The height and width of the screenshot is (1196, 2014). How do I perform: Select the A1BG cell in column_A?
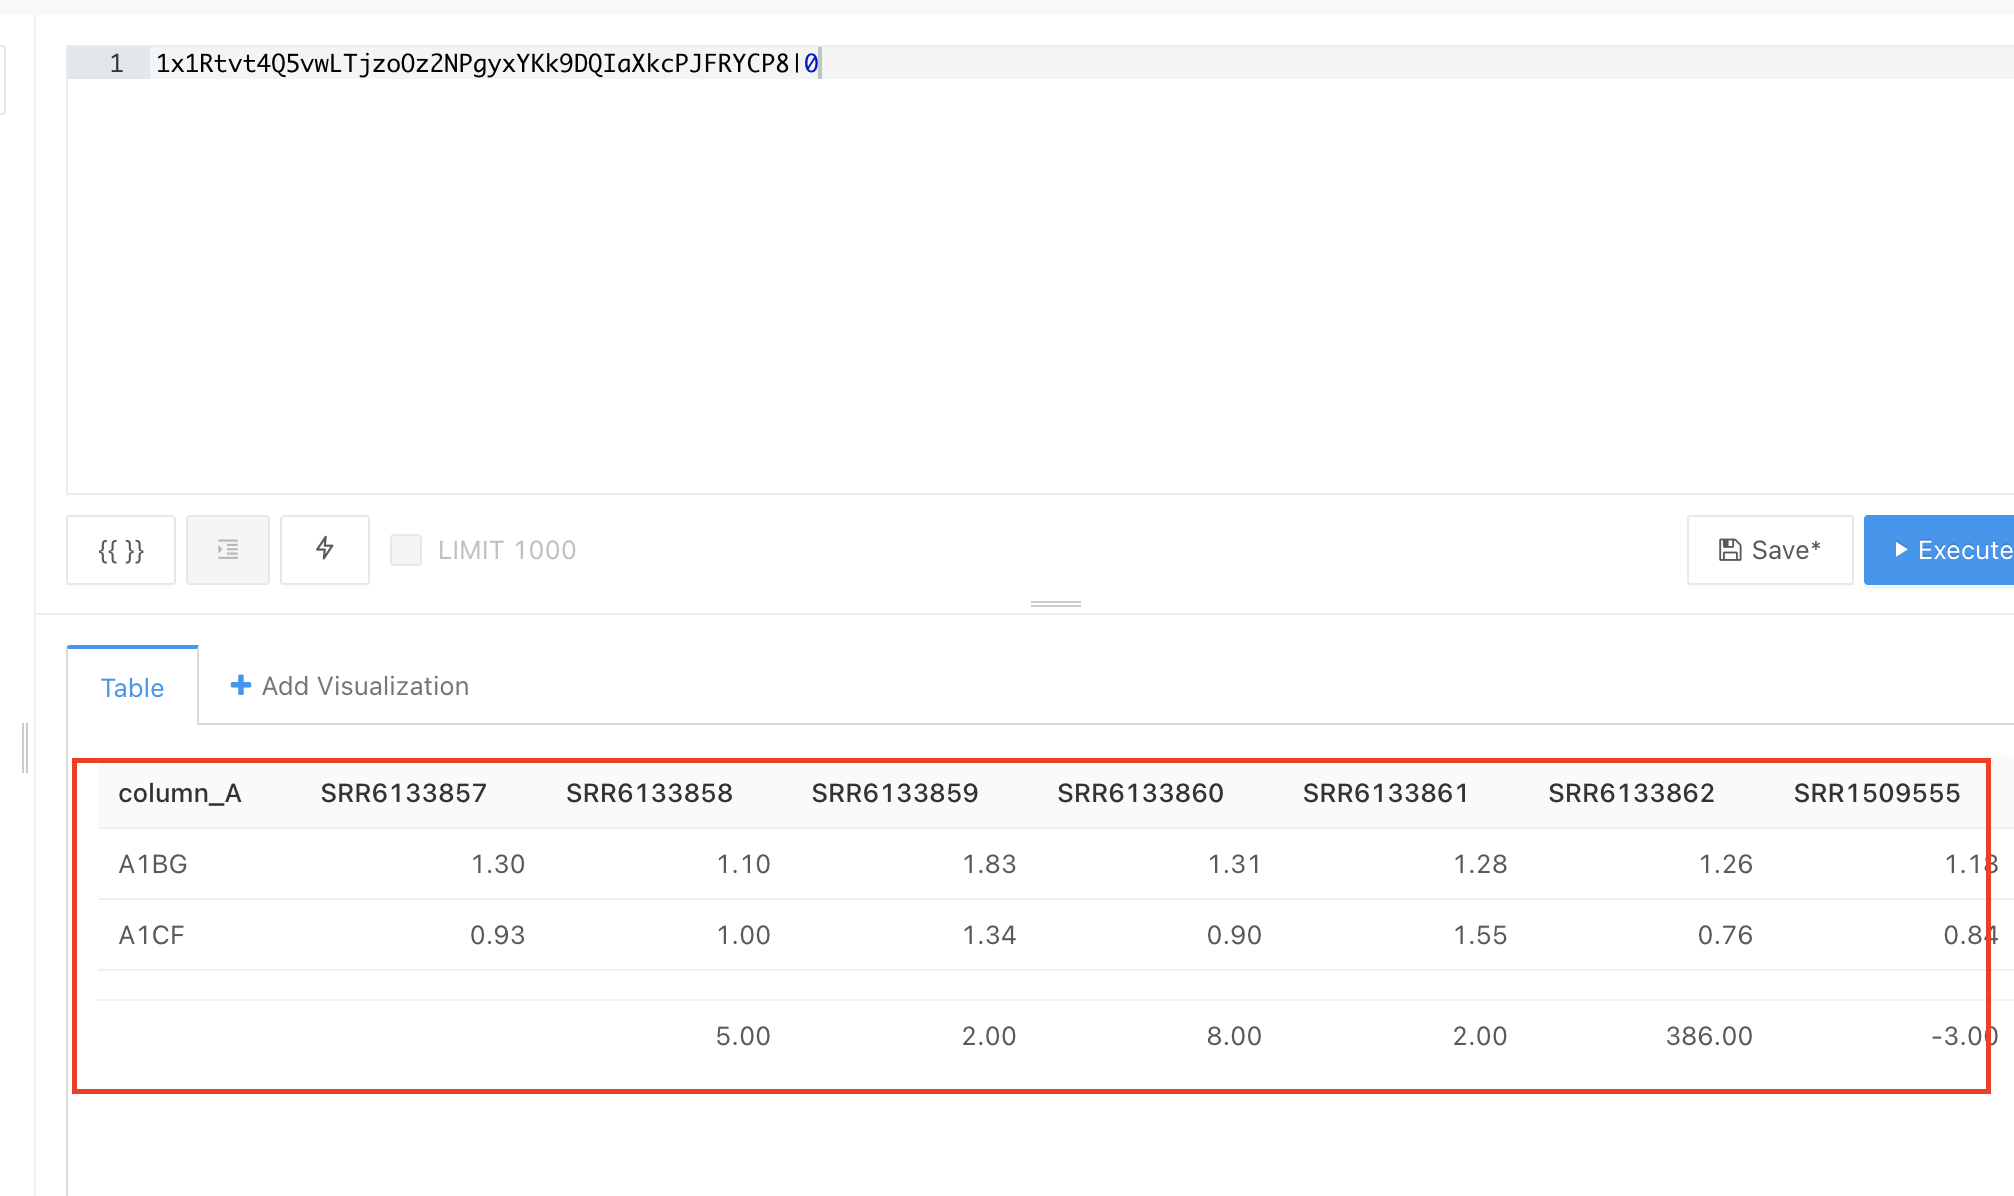pyautogui.click(x=151, y=863)
